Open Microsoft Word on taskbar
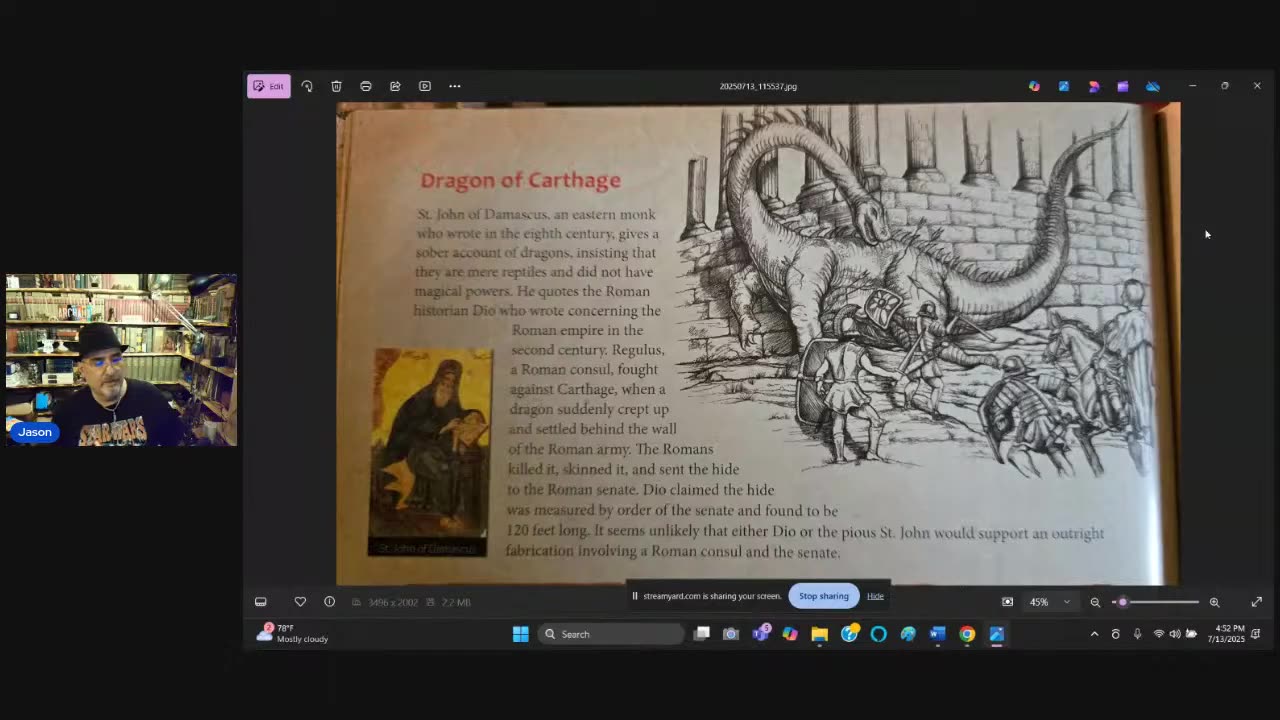 pyautogui.click(x=937, y=634)
